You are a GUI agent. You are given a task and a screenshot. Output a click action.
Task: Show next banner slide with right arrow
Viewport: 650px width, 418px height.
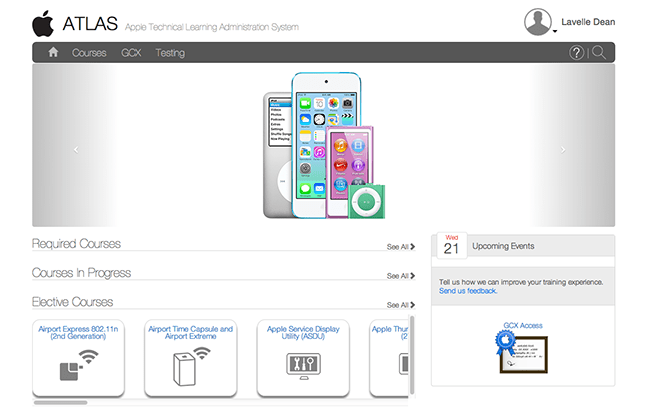[x=563, y=150]
